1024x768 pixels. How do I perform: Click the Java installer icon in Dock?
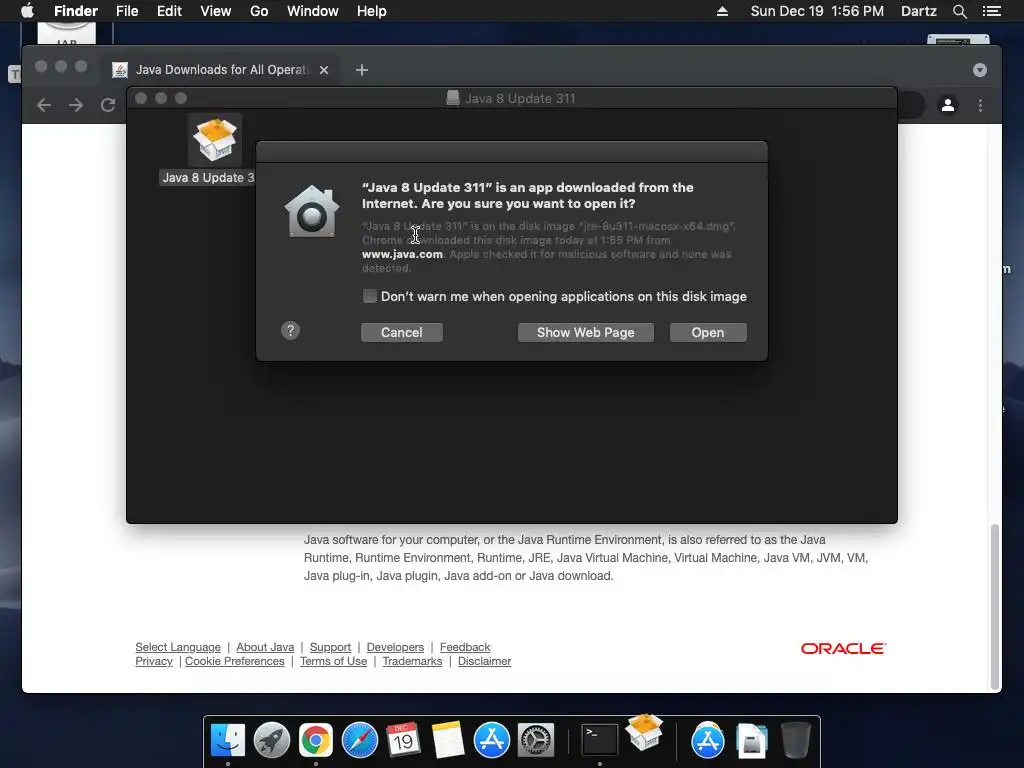pyautogui.click(x=644, y=731)
